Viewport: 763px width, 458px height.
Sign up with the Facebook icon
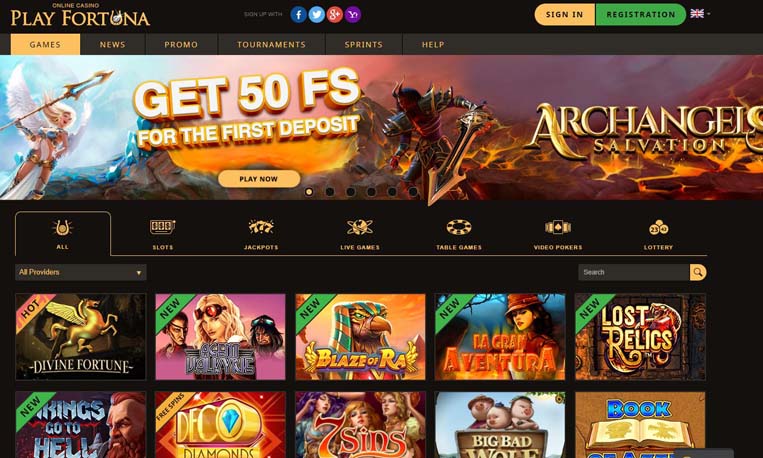point(298,15)
